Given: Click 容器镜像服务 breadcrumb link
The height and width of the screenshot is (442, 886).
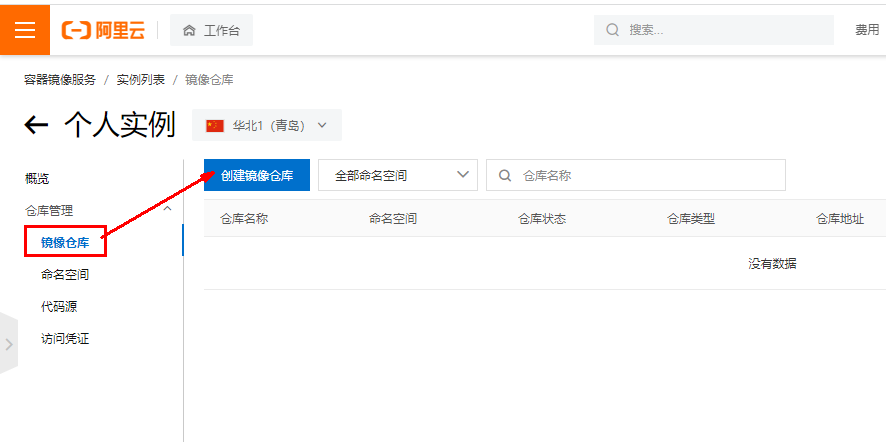Looking at the screenshot, I should point(60,79).
